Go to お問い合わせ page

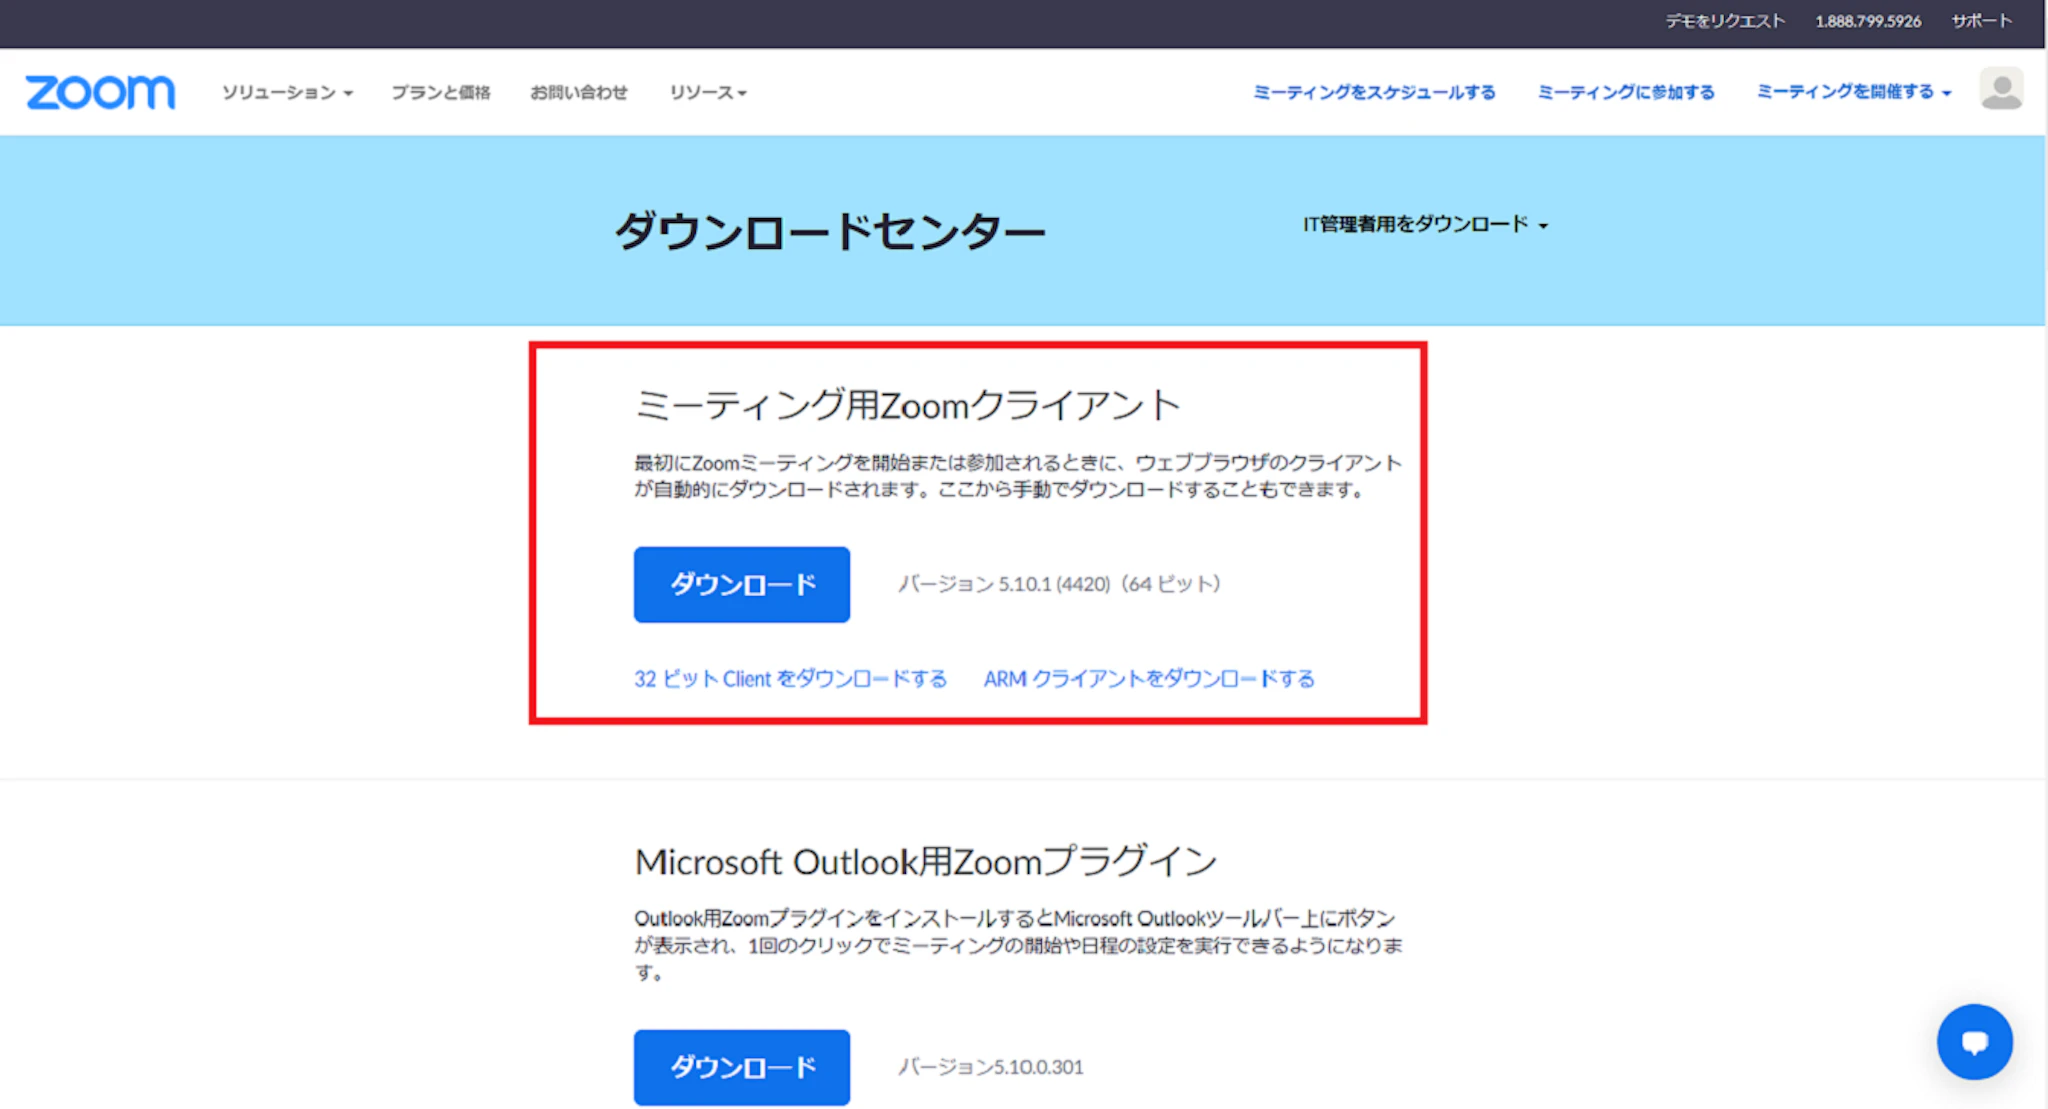[x=579, y=92]
